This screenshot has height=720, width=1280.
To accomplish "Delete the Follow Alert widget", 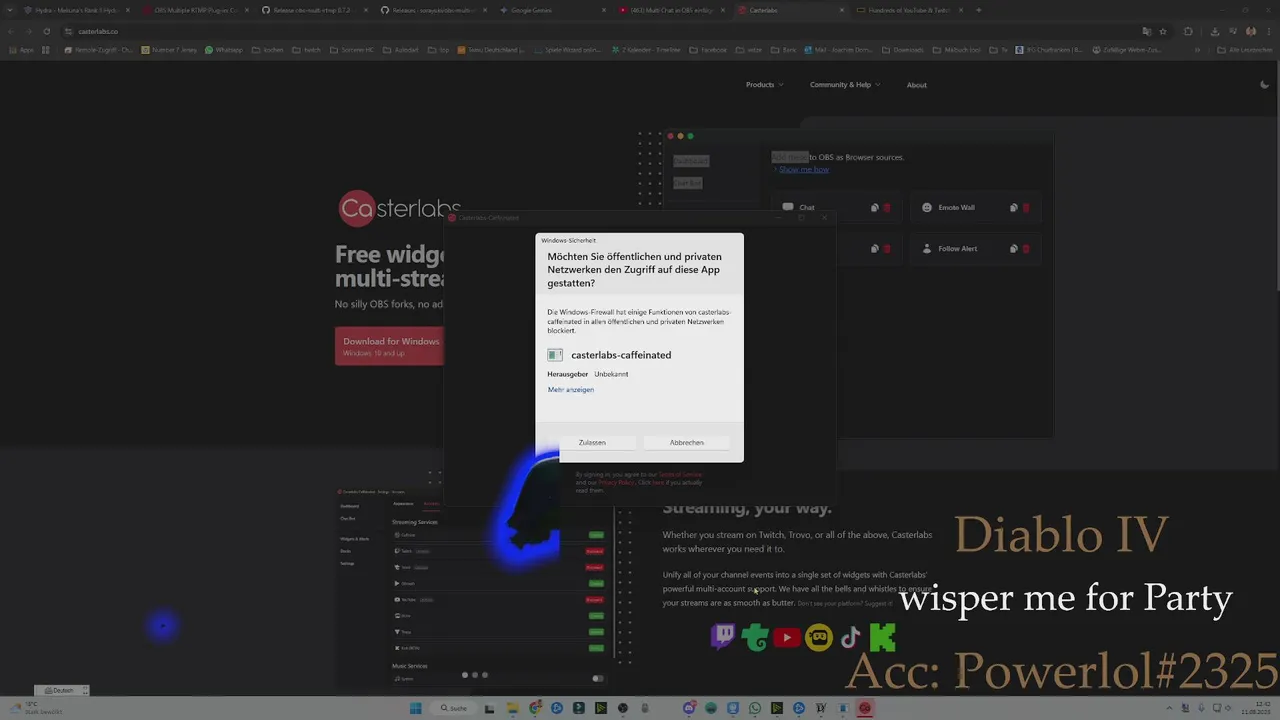I will (x=1026, y=249).
